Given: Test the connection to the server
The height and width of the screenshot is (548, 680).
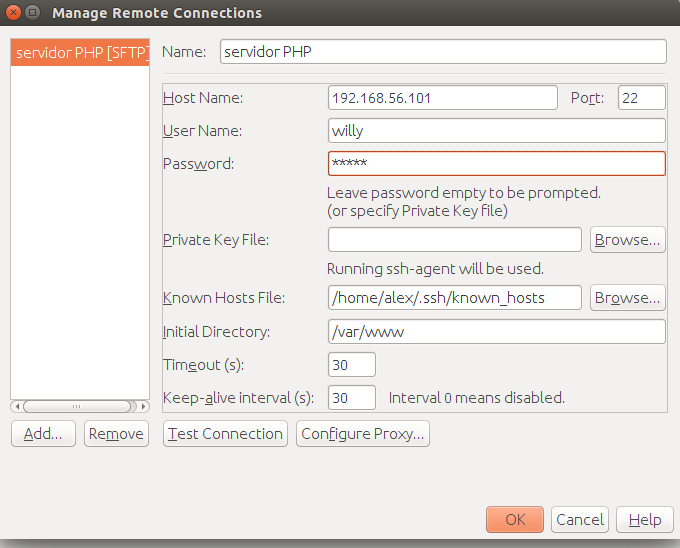Looking at the screenshot, I should 225,434.
